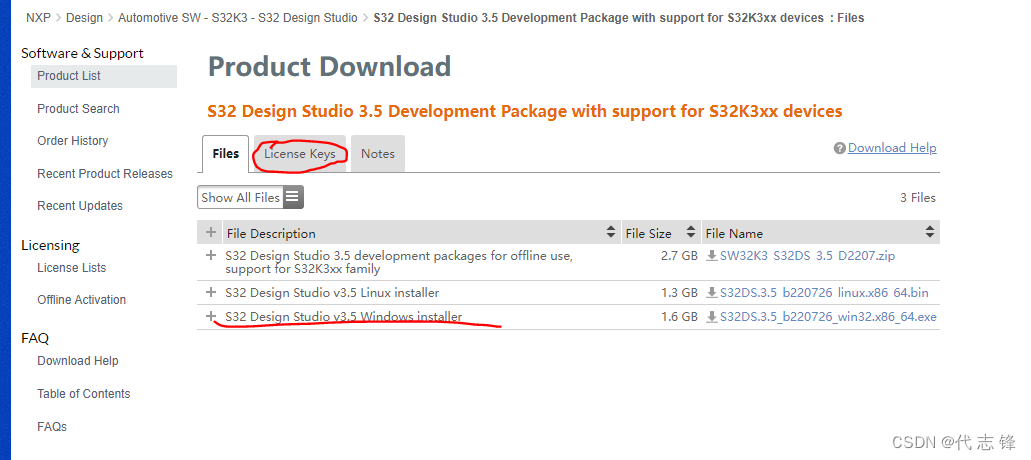The image size is (1031, 460).
Task: Open FAQs in the sidebar
Action: pyautogui.click(x=52, y=426)
